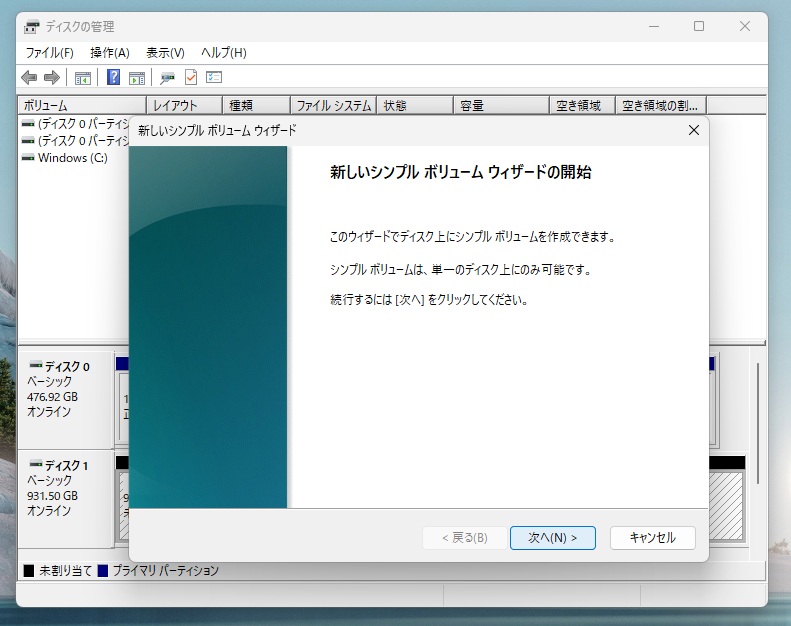This screenshot has width=791, height=626.
Task: Select the Windows (C:) drive icon
Action: click(x=28, y=158)
